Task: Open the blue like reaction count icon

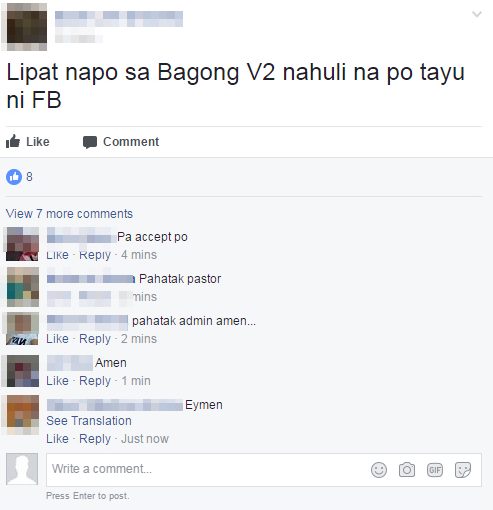Action: pyautogui.click(x=14, y=177)
